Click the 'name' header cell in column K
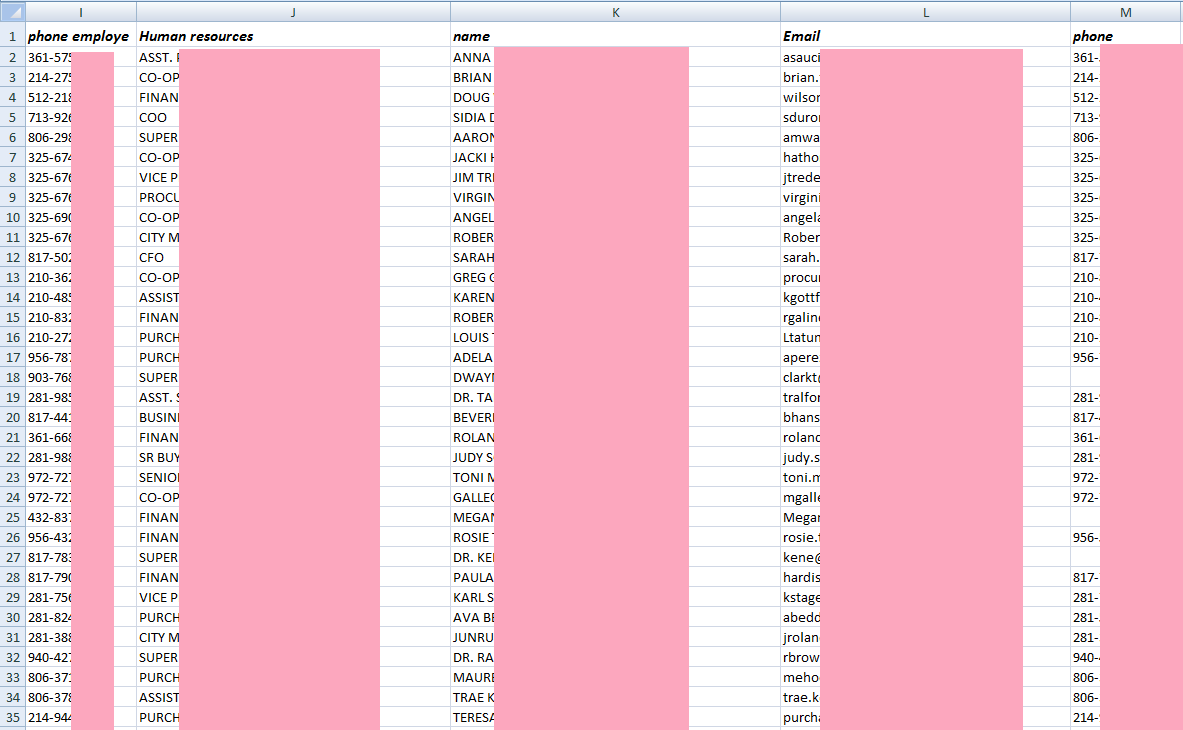 point(472,36)
